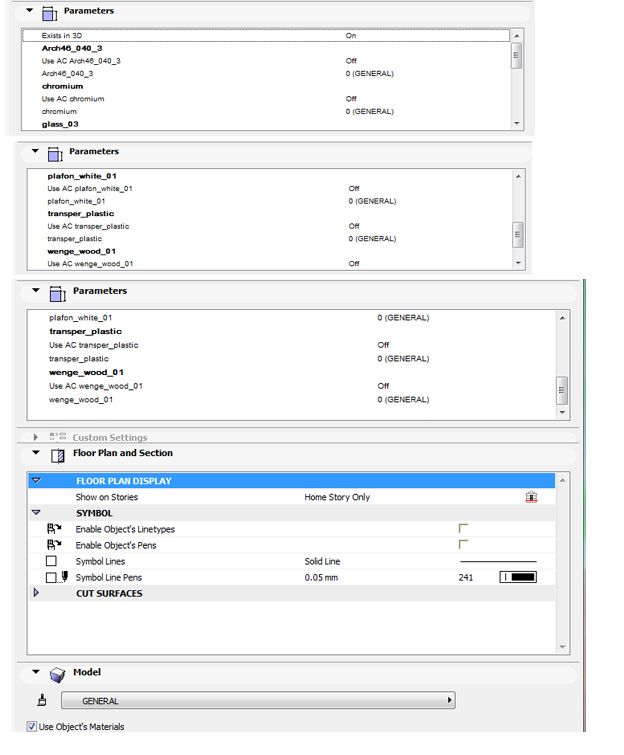Click the home story icon beside Home Story Only

pyautogui.click(x=531, y=497)
